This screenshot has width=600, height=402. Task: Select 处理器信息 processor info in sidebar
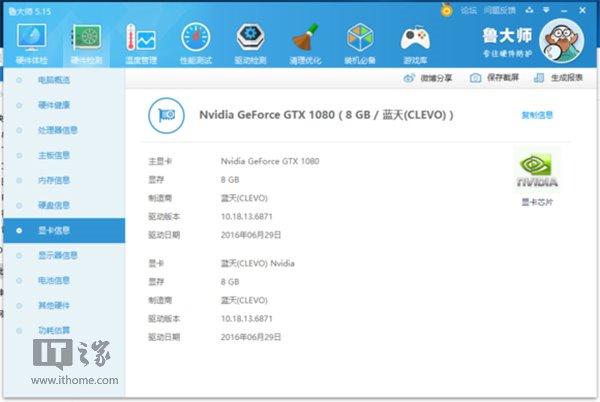(x=57, y=129)
